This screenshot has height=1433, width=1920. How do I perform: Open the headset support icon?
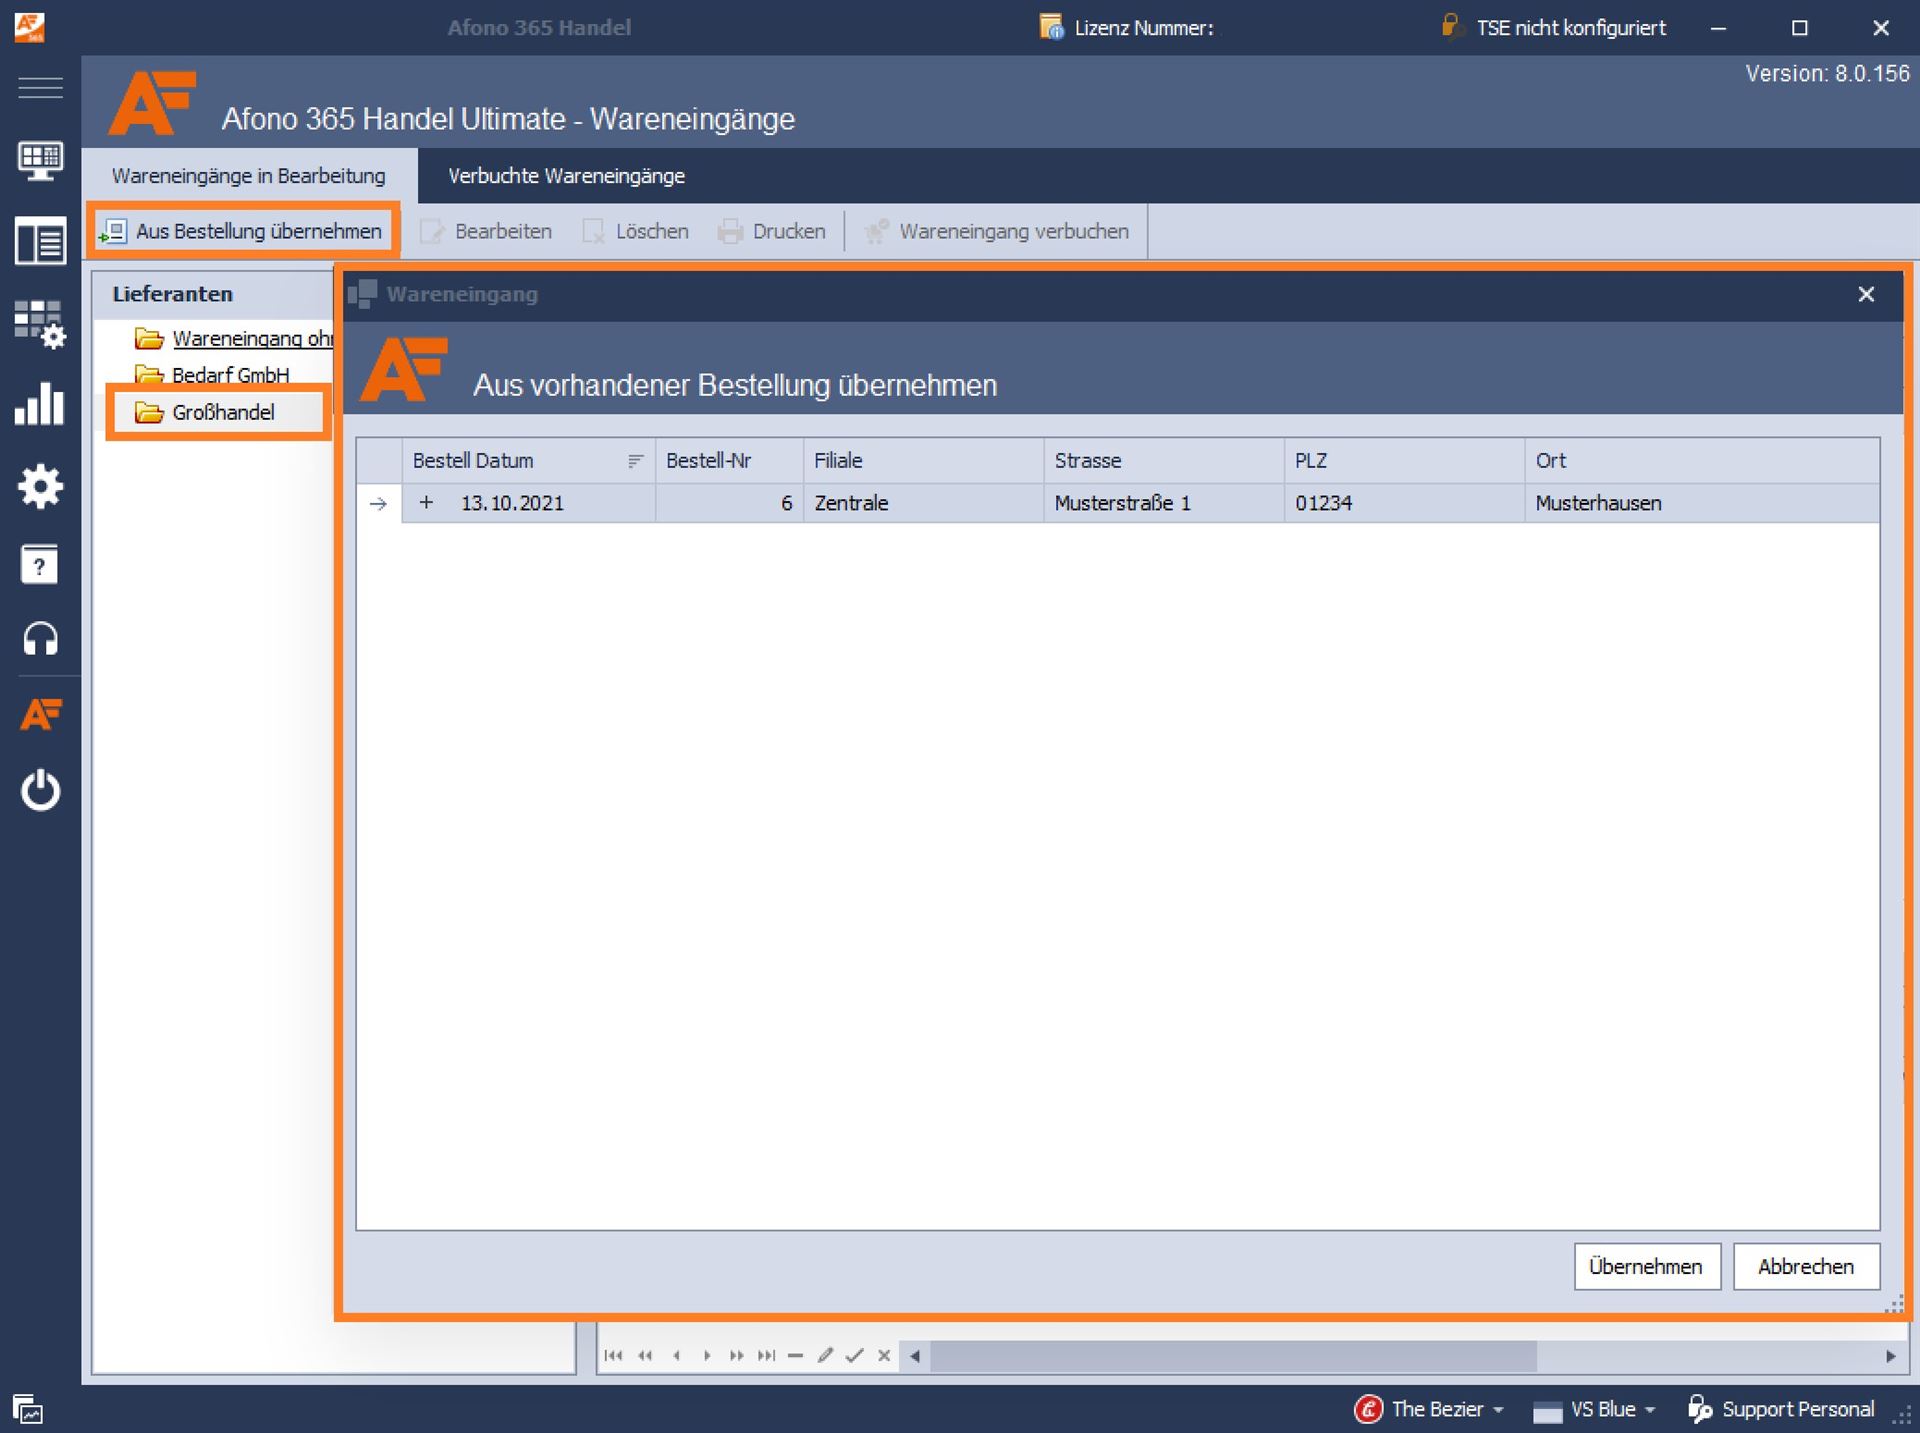pyautogui.click(x=40, y=638)
